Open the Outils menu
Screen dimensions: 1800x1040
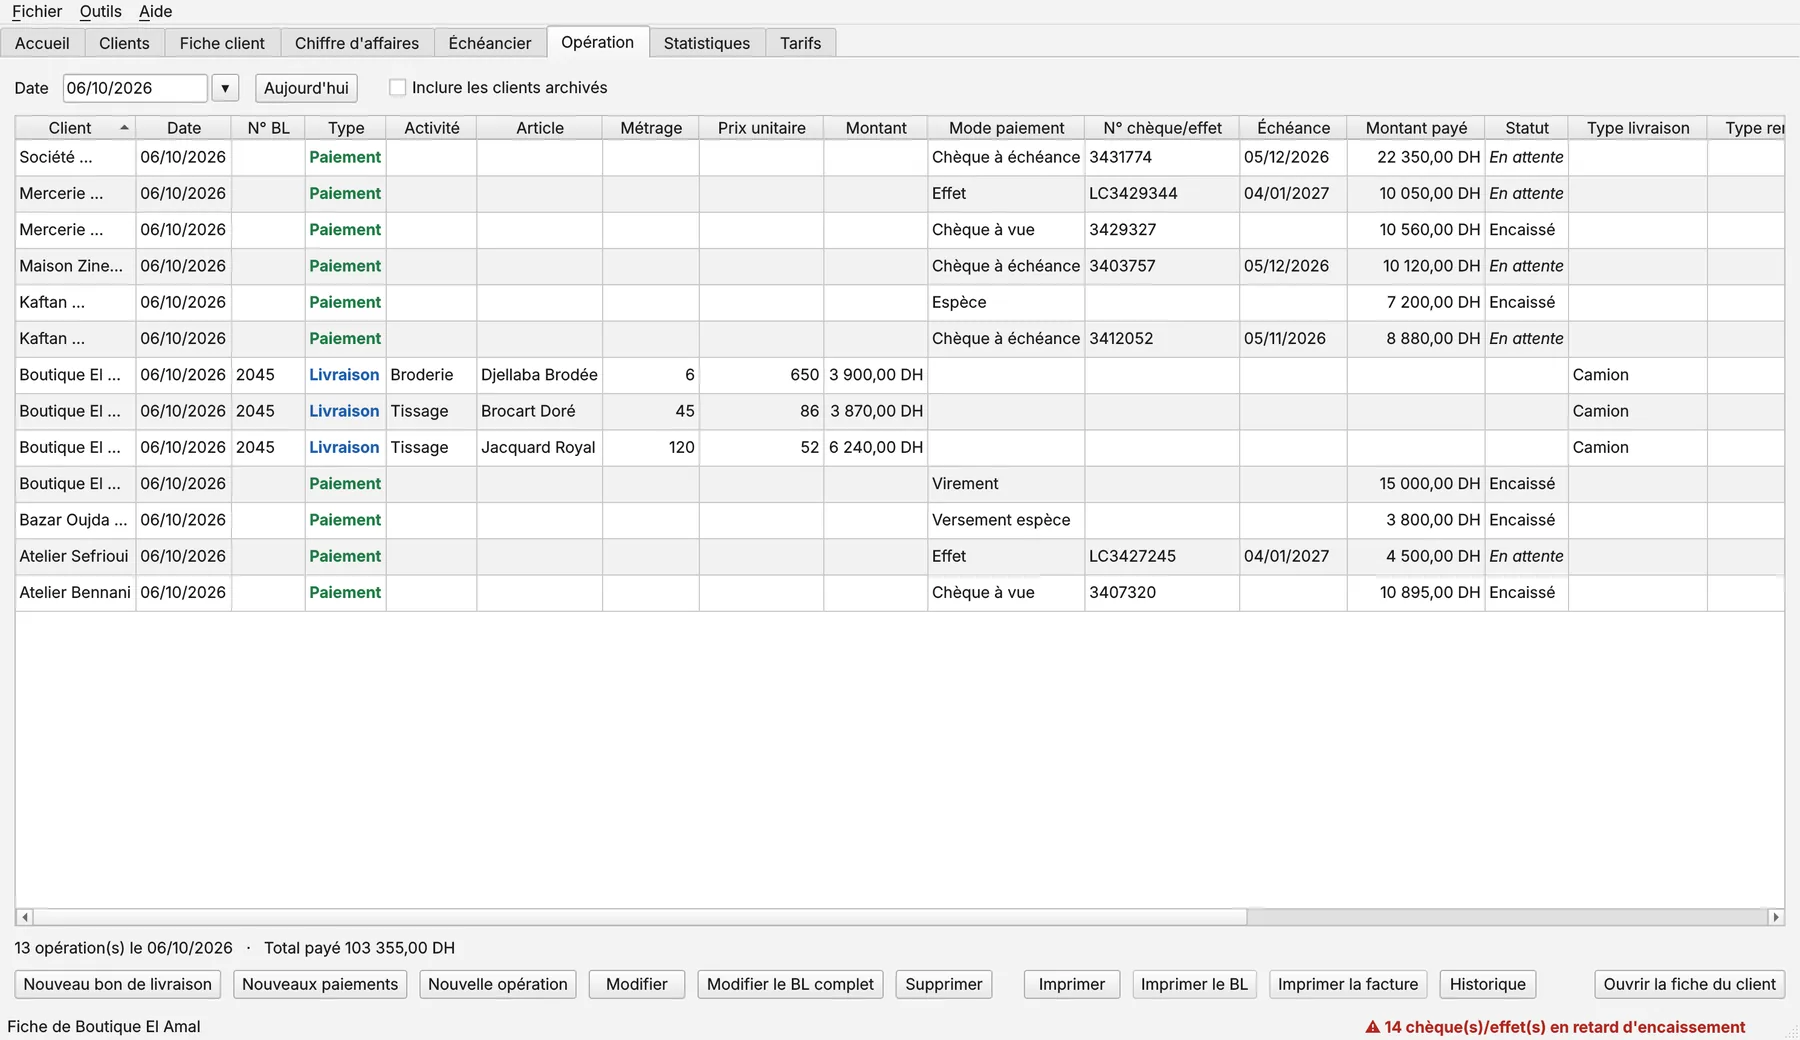coord(101,12)
